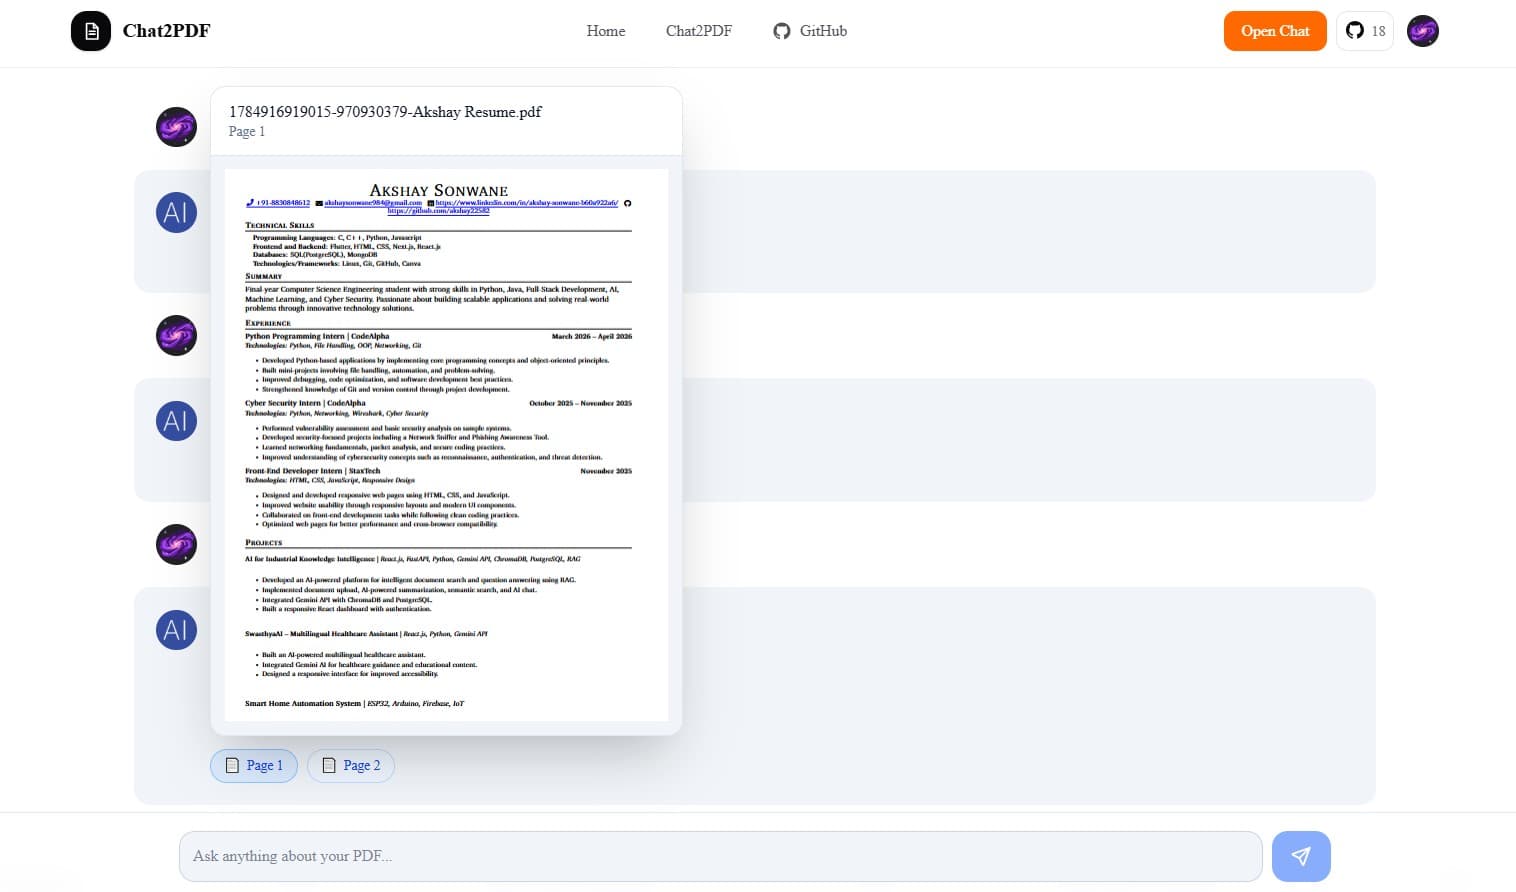
Task: Click the send message paper-plane button
Action: (x=1301, y=856)
